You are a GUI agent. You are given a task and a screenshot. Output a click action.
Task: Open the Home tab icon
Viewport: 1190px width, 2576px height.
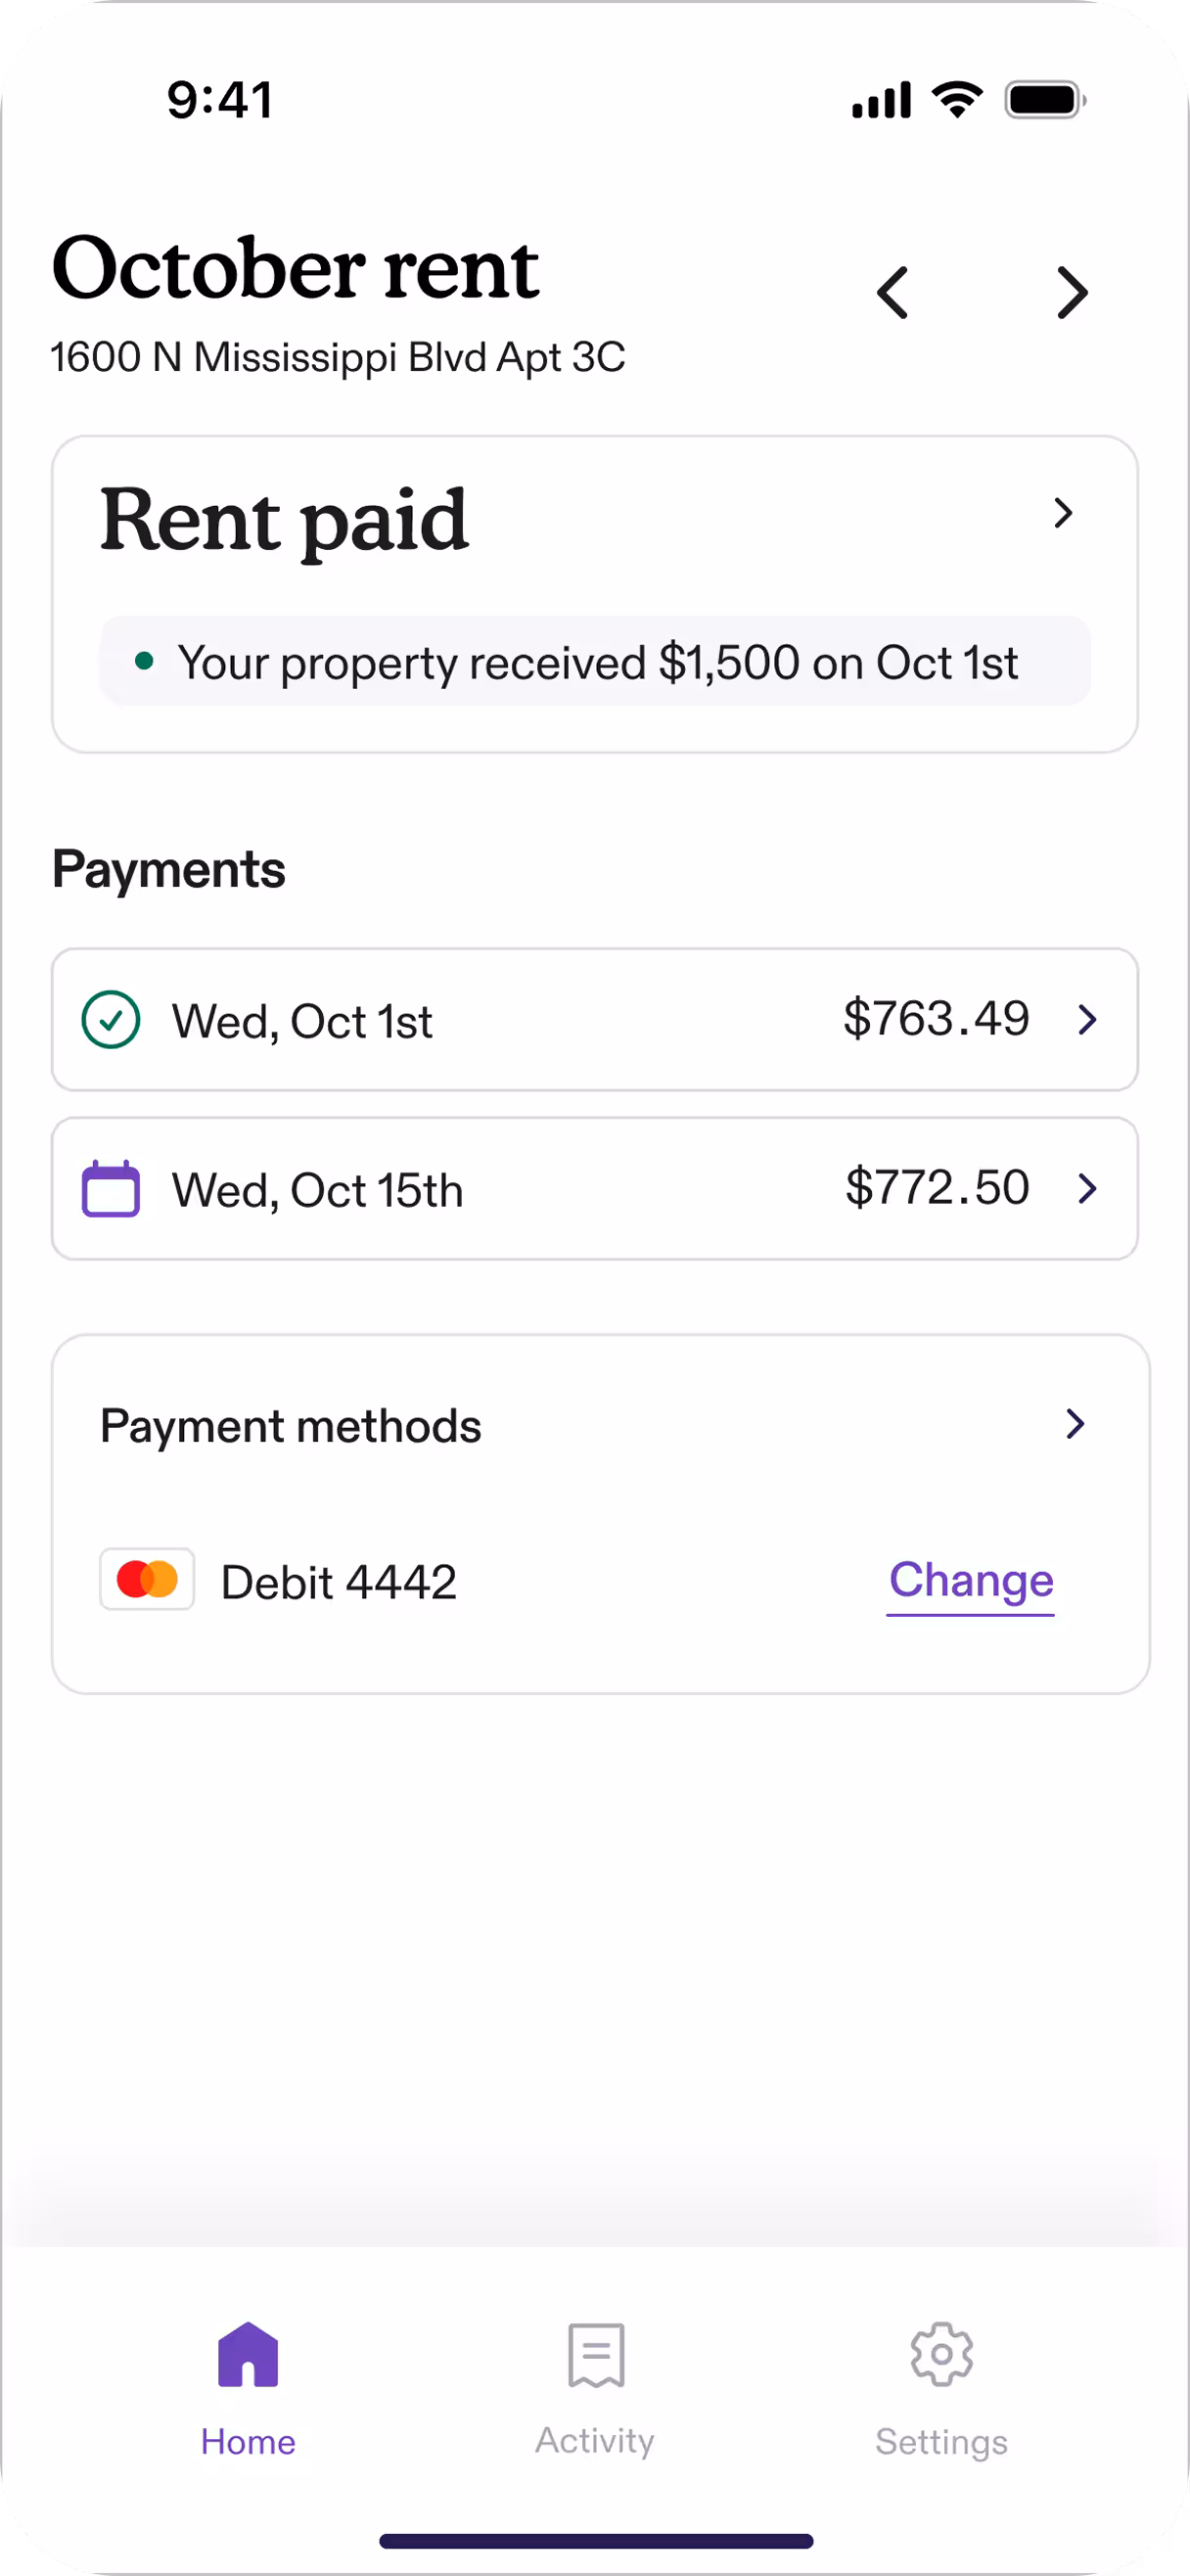pyautogui.click(x=248, y=2354)
